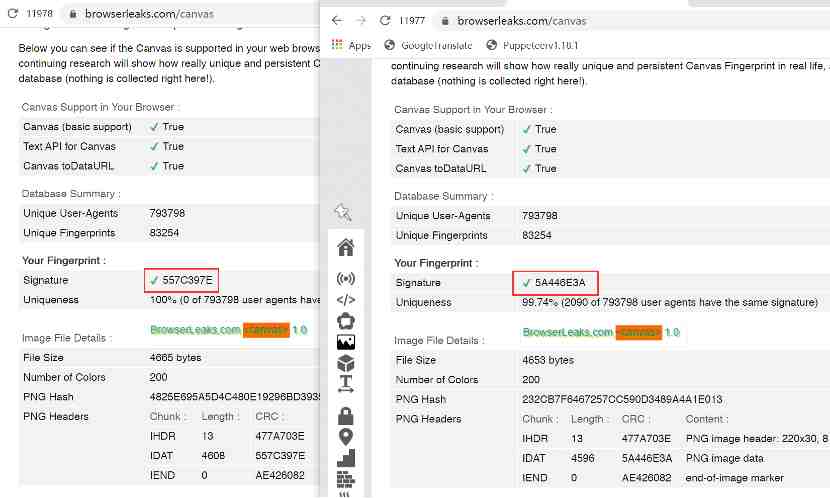Select Number of Colors 200 in right window
This screenshot has height=498, width=830.
[x=531, y=379]
